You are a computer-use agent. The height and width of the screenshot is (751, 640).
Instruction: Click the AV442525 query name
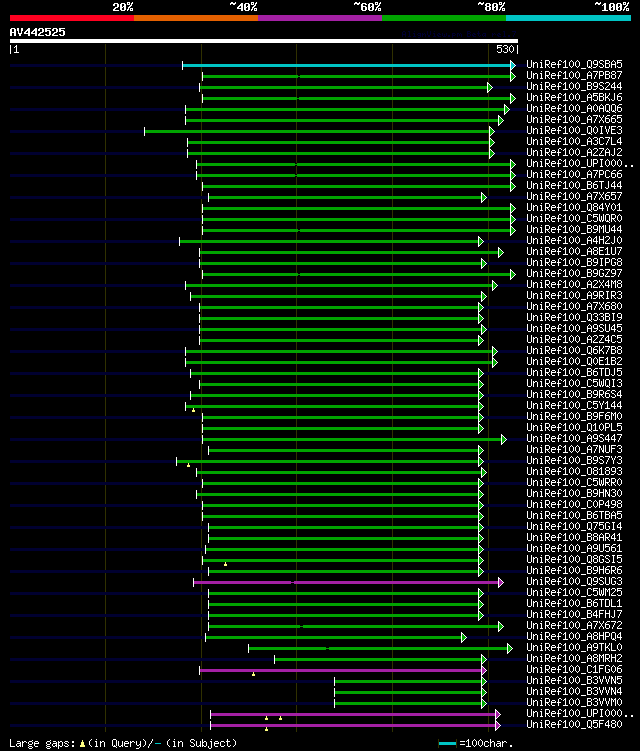click(x=37, y=32)
